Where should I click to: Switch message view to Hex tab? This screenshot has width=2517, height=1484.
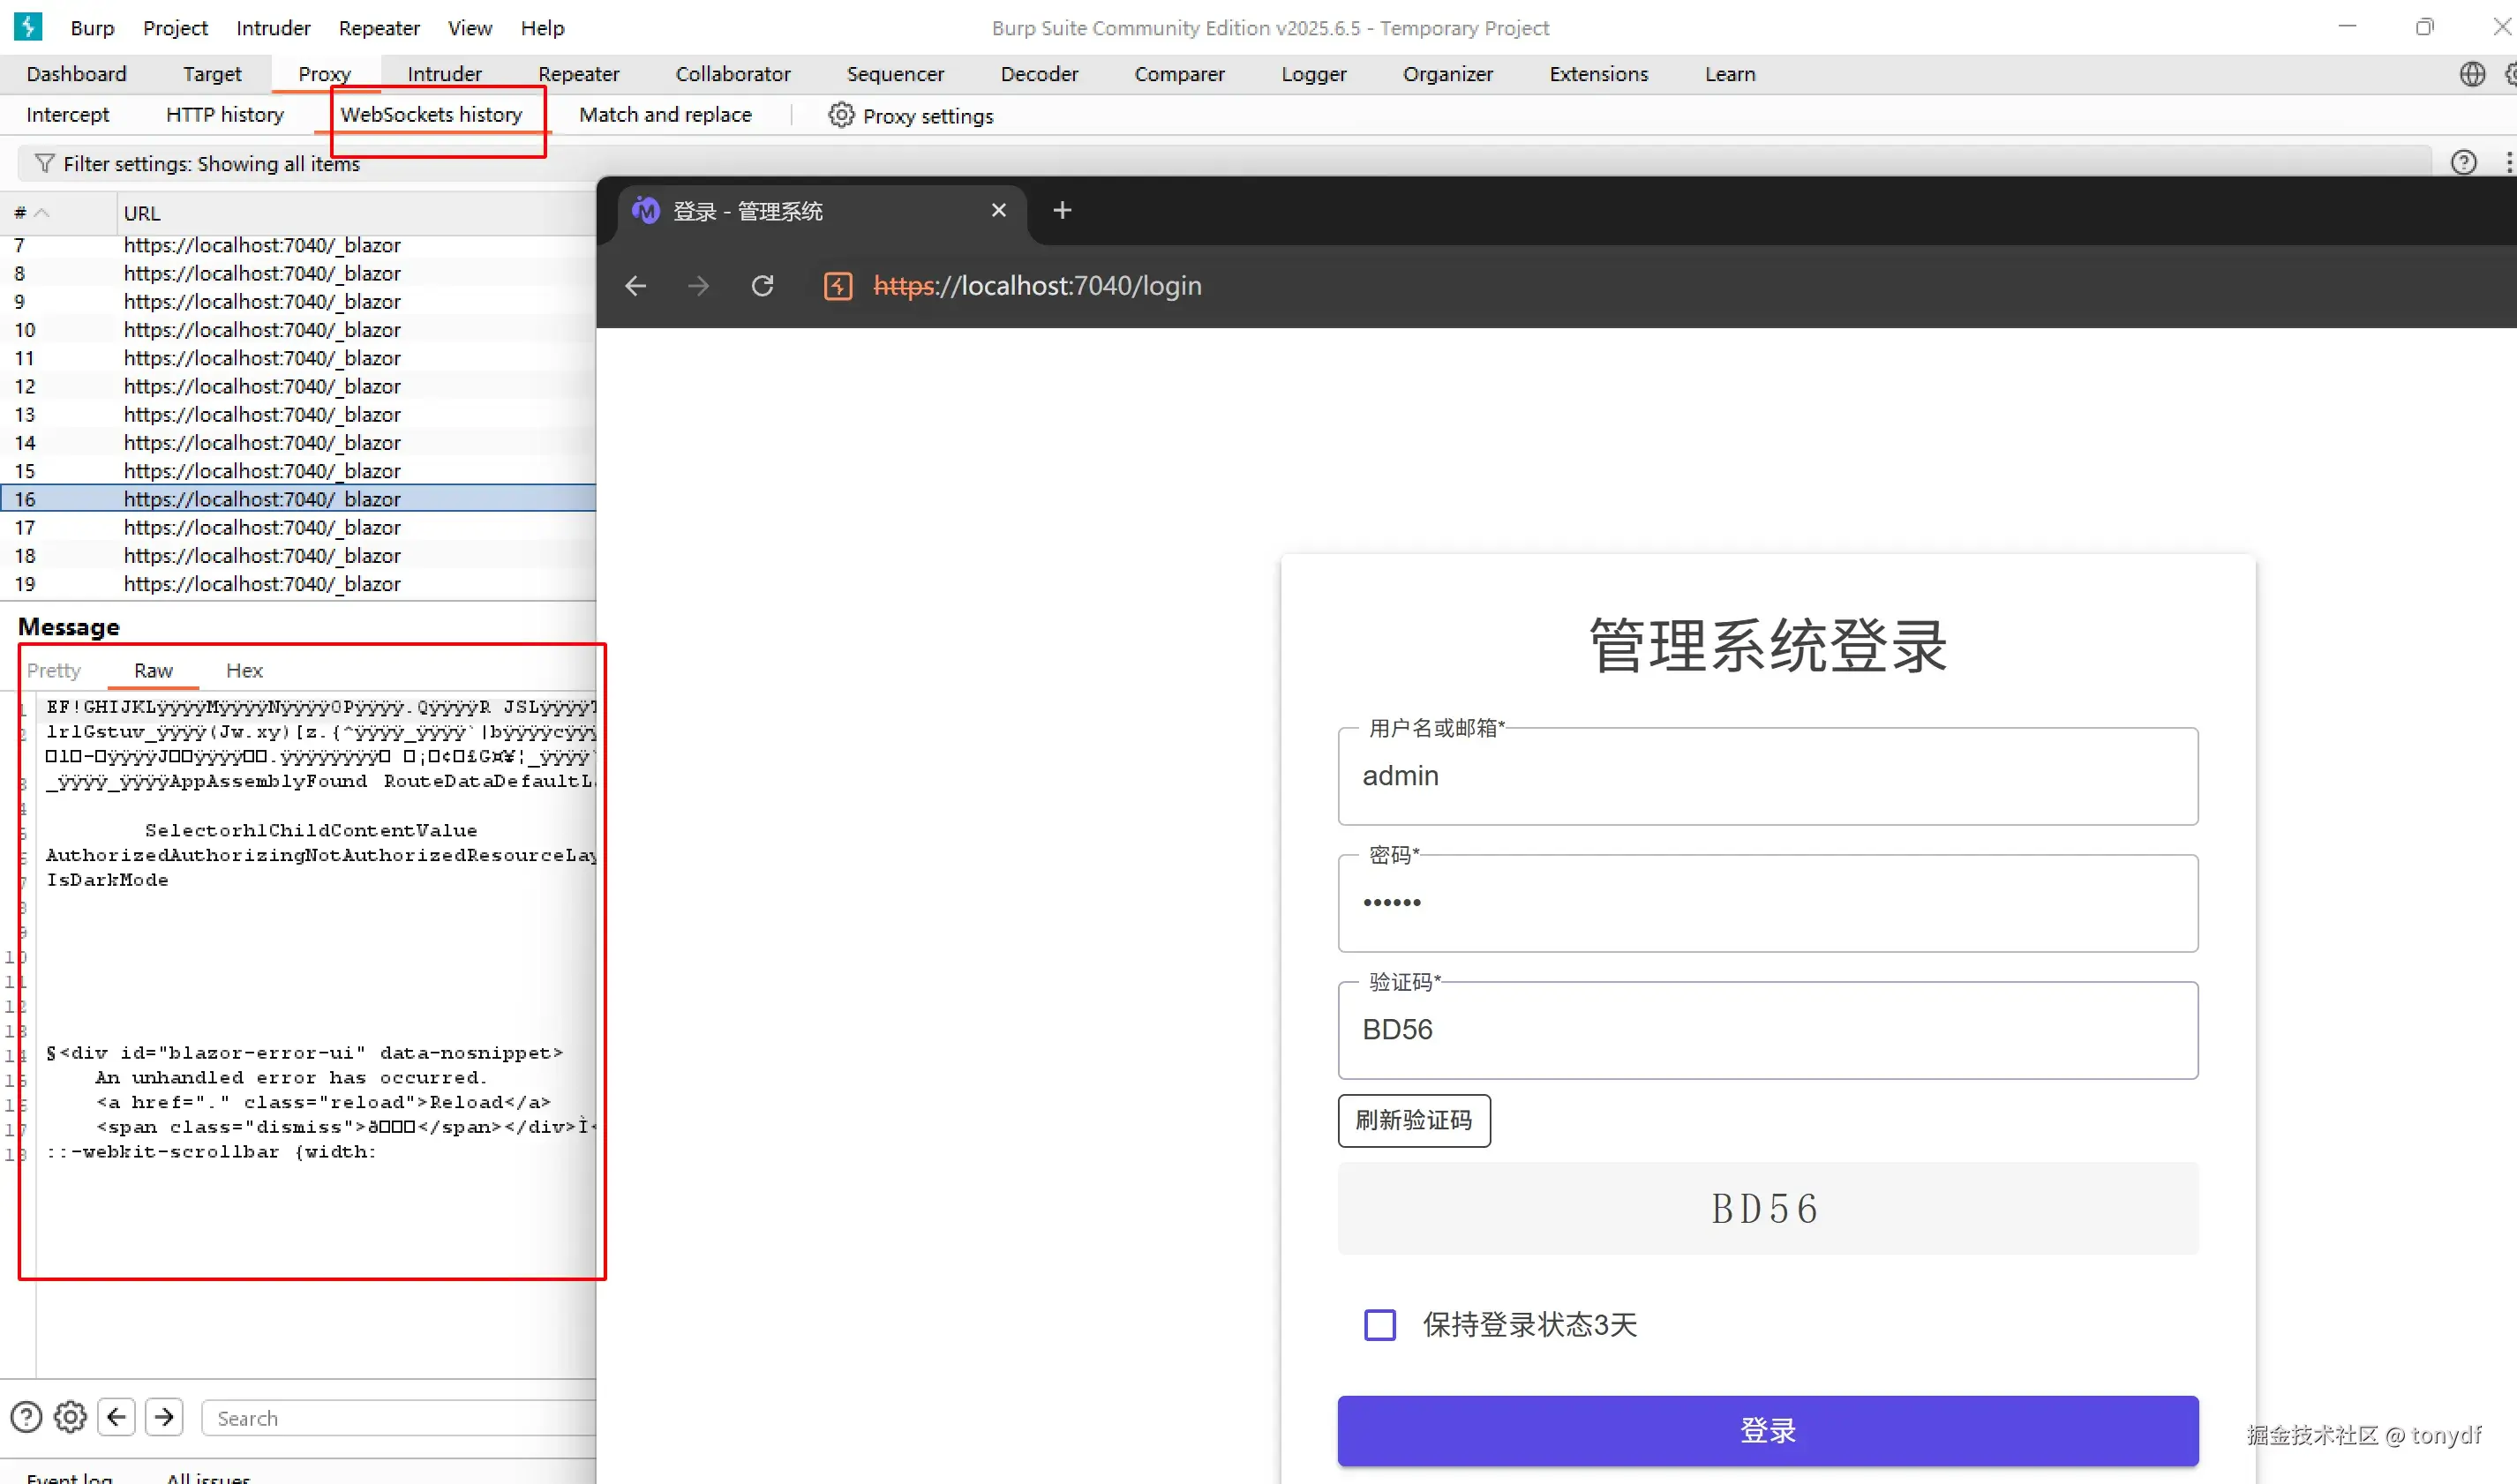click(244, 670)
